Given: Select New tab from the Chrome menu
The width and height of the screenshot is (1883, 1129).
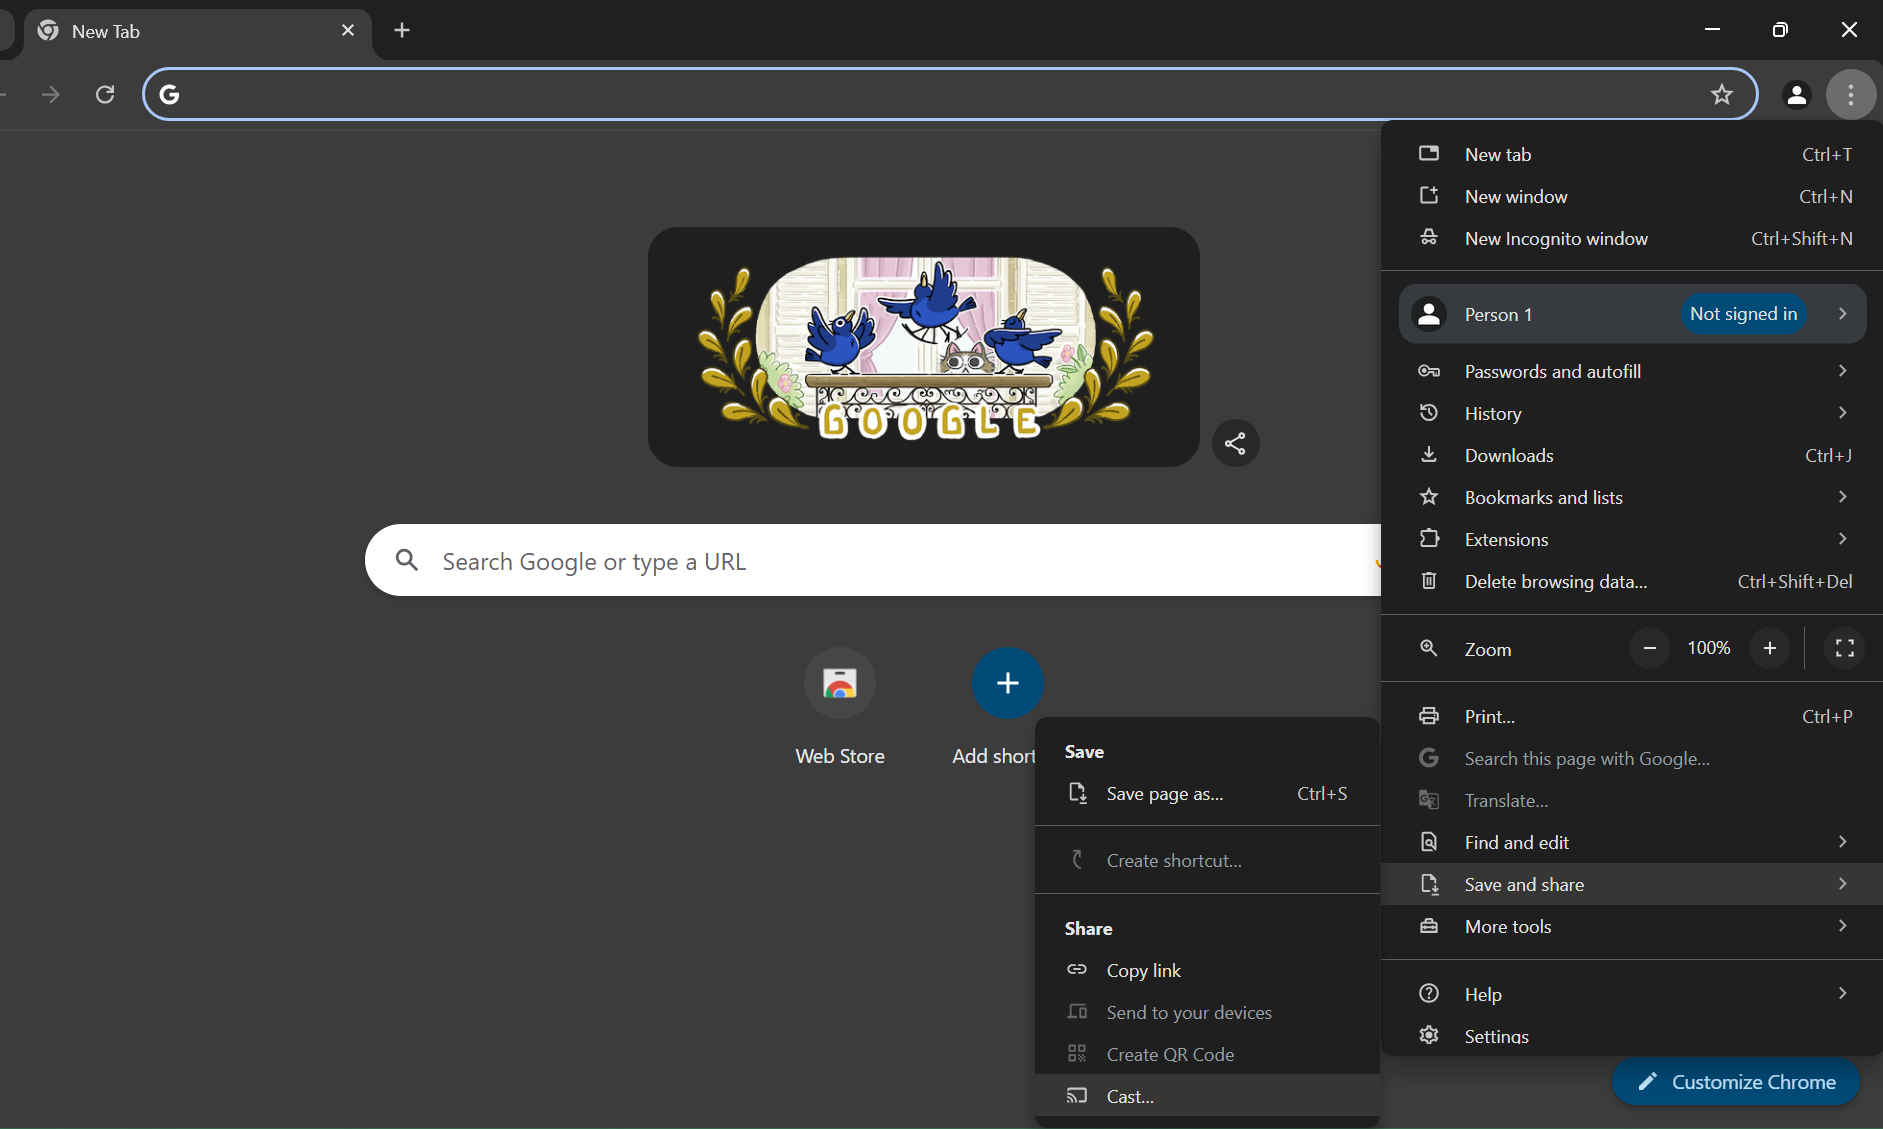Looking at the screenshot, I should point(1632,154).
